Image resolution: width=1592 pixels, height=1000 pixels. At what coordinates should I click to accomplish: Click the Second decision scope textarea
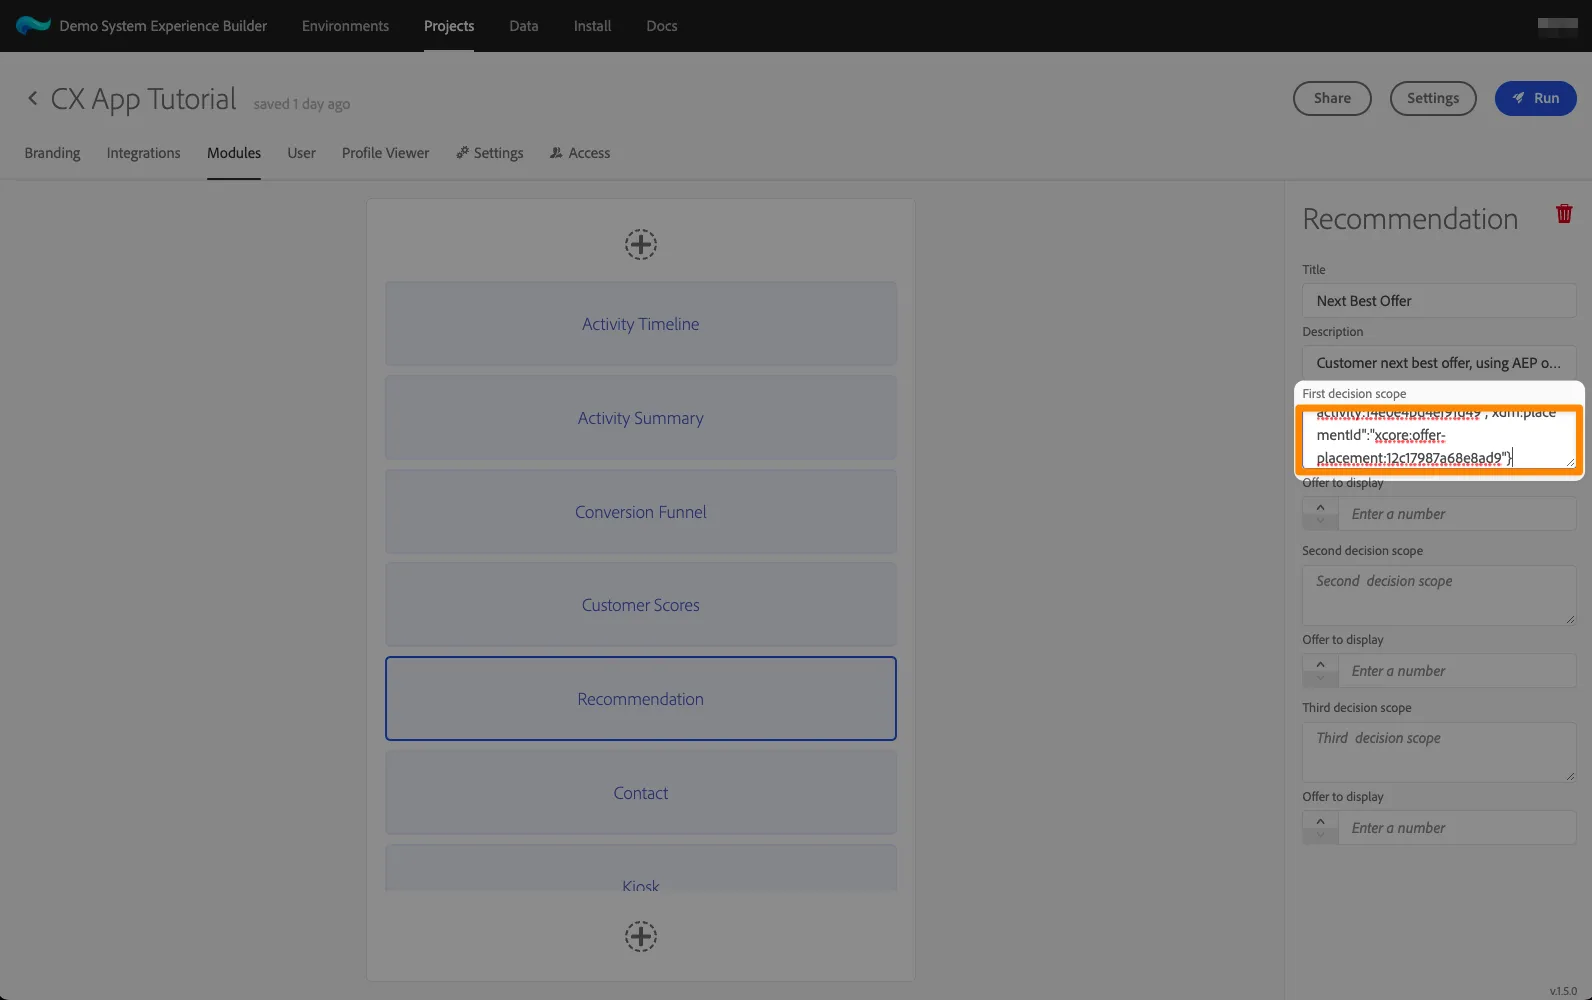[x=1439, y=596]
